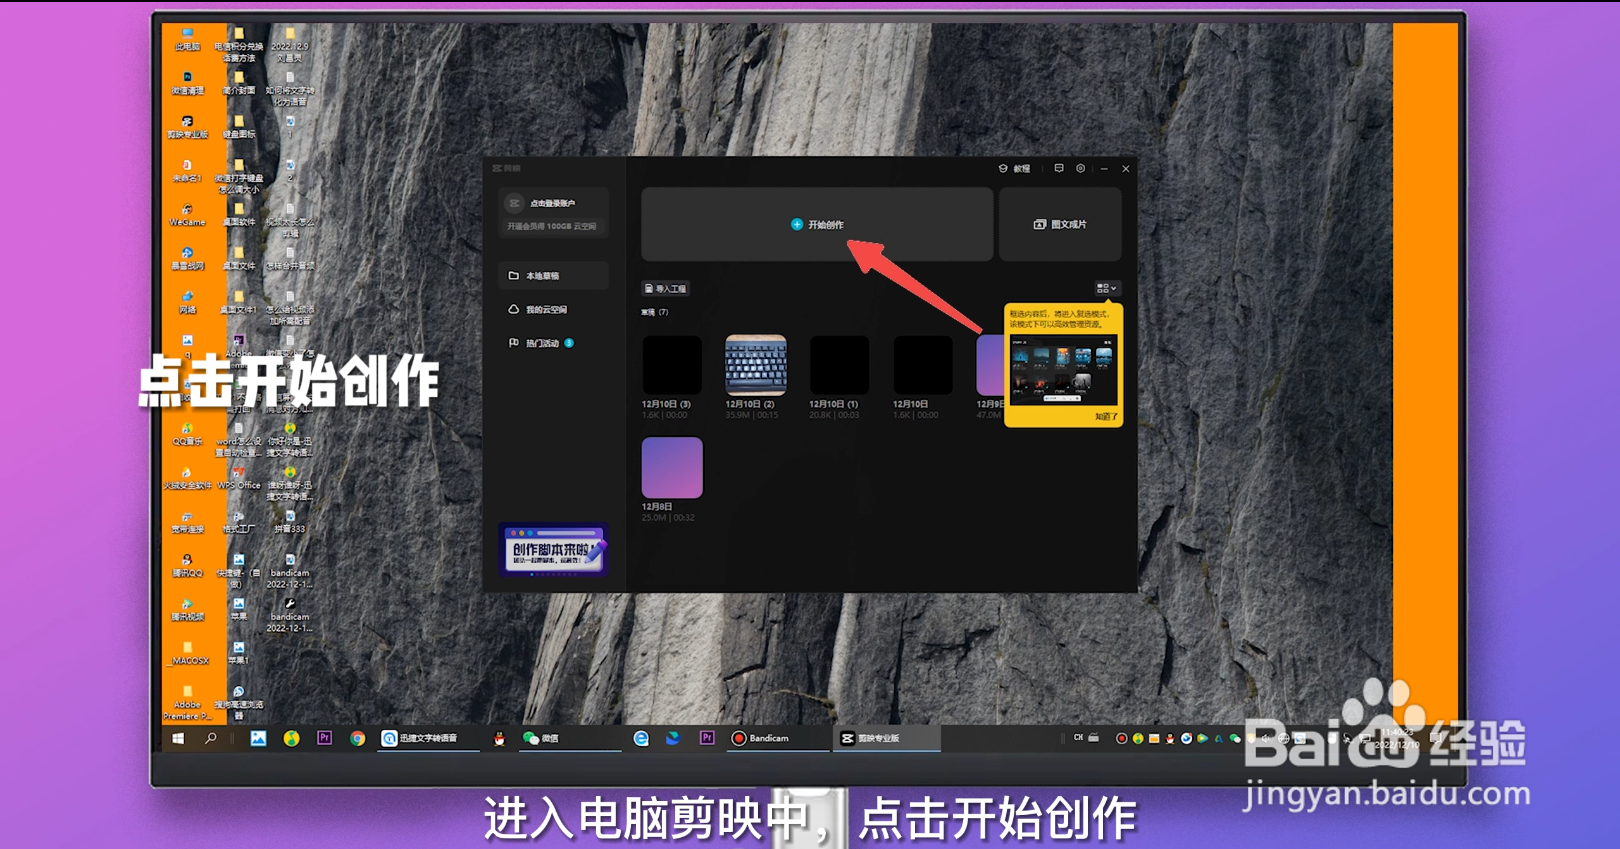This screenshot has width=1620, height=849.
Task: Click the 拼音333 desktop file
Action: click(x=290, y=522)
